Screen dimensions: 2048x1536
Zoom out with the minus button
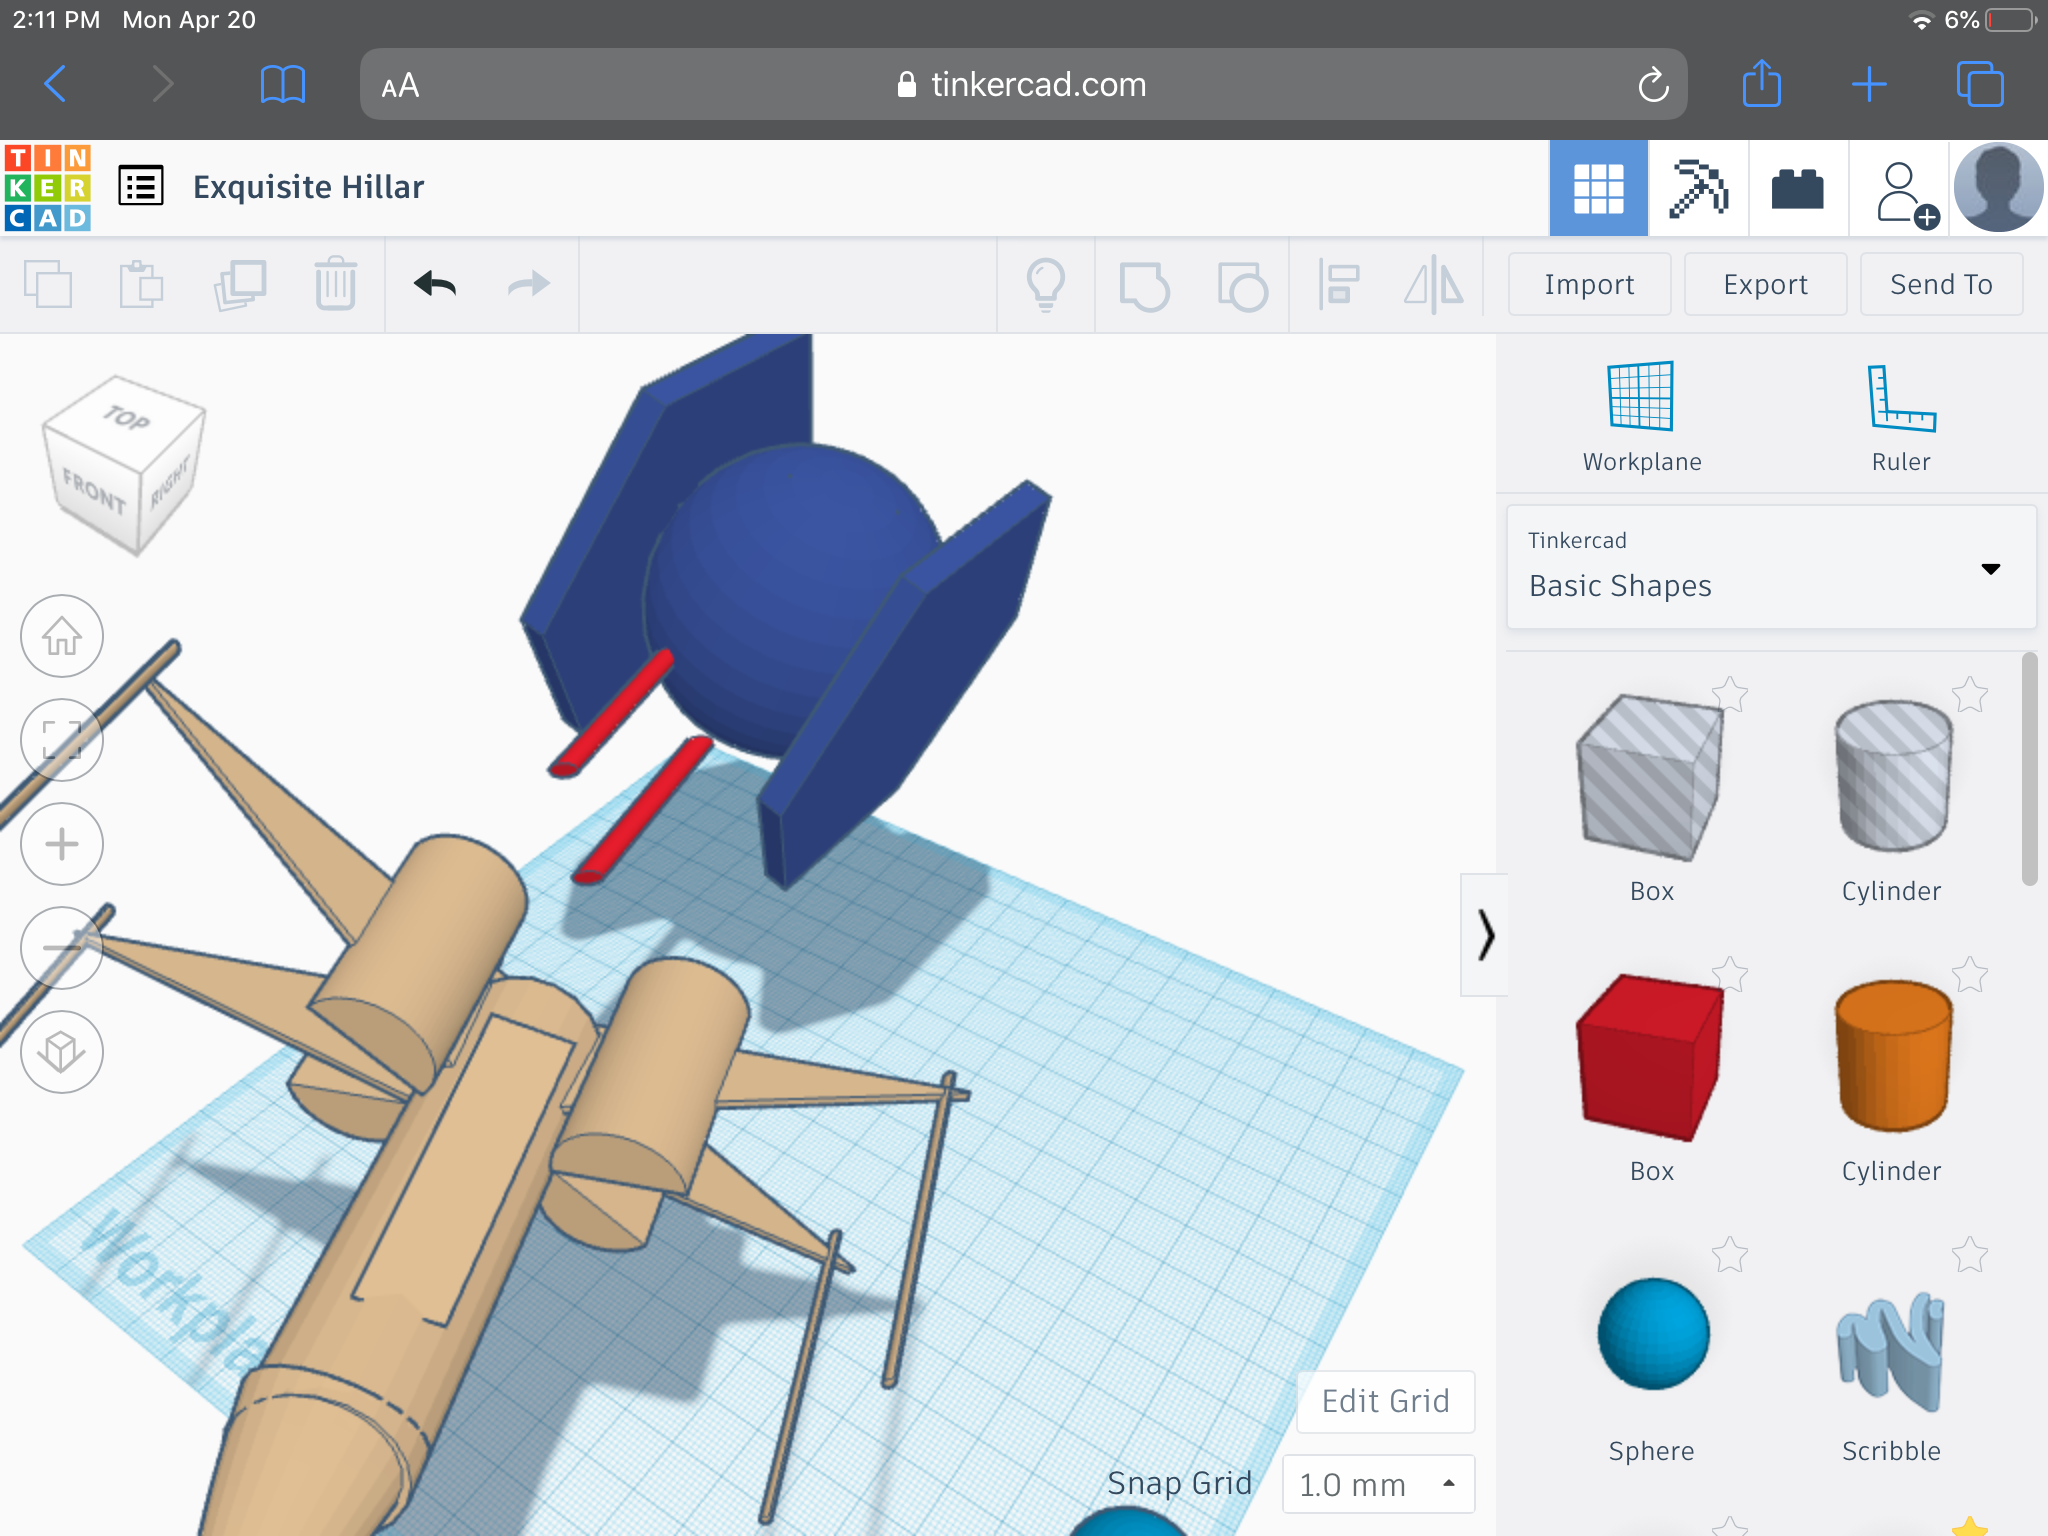pos(62,948)
